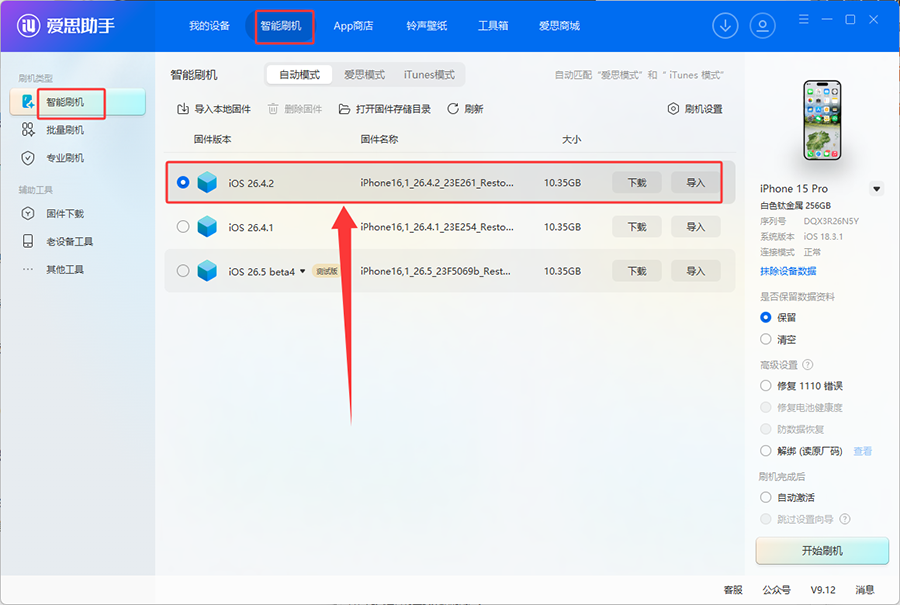Click the iOS 26.4.2 firmware cube icon
This screenshot has height=605, width=900.
[x=207, y=183]
